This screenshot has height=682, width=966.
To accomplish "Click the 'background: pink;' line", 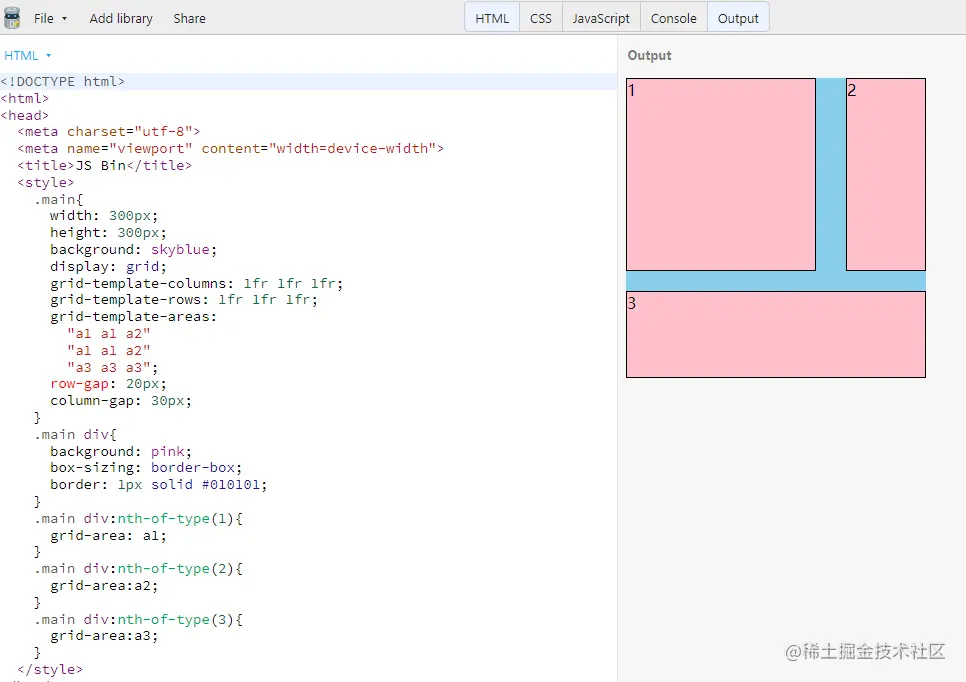I will 121,452.
